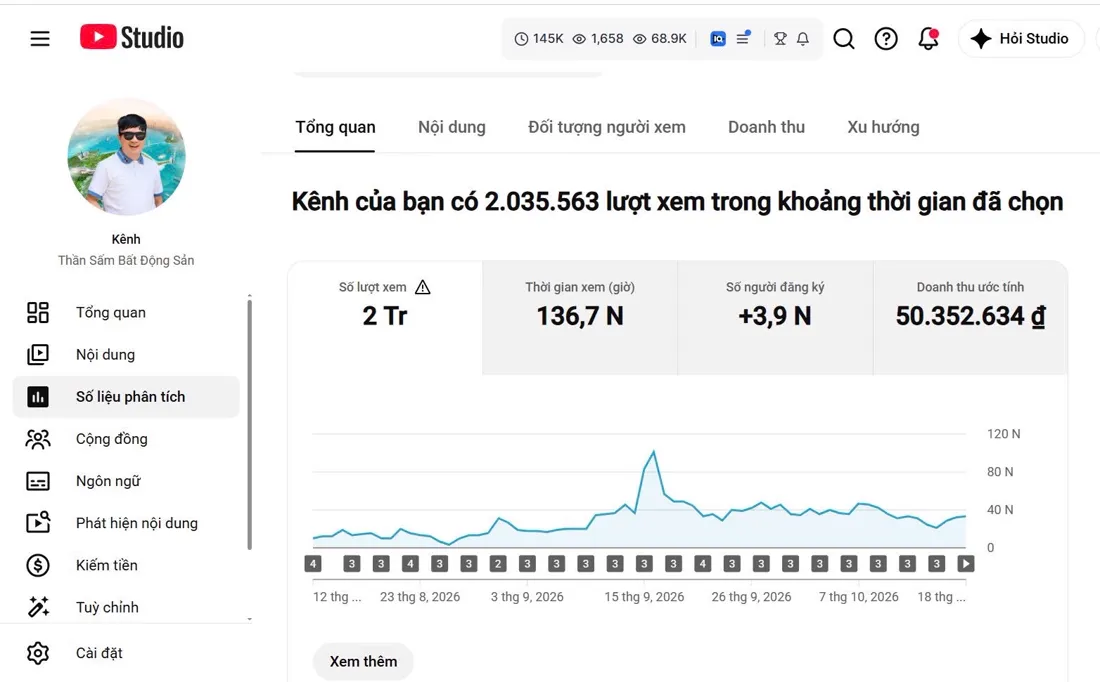
Task: Switch to Đối tượng người xem tab
Action: pyautogui.click(x=607, y=127)
